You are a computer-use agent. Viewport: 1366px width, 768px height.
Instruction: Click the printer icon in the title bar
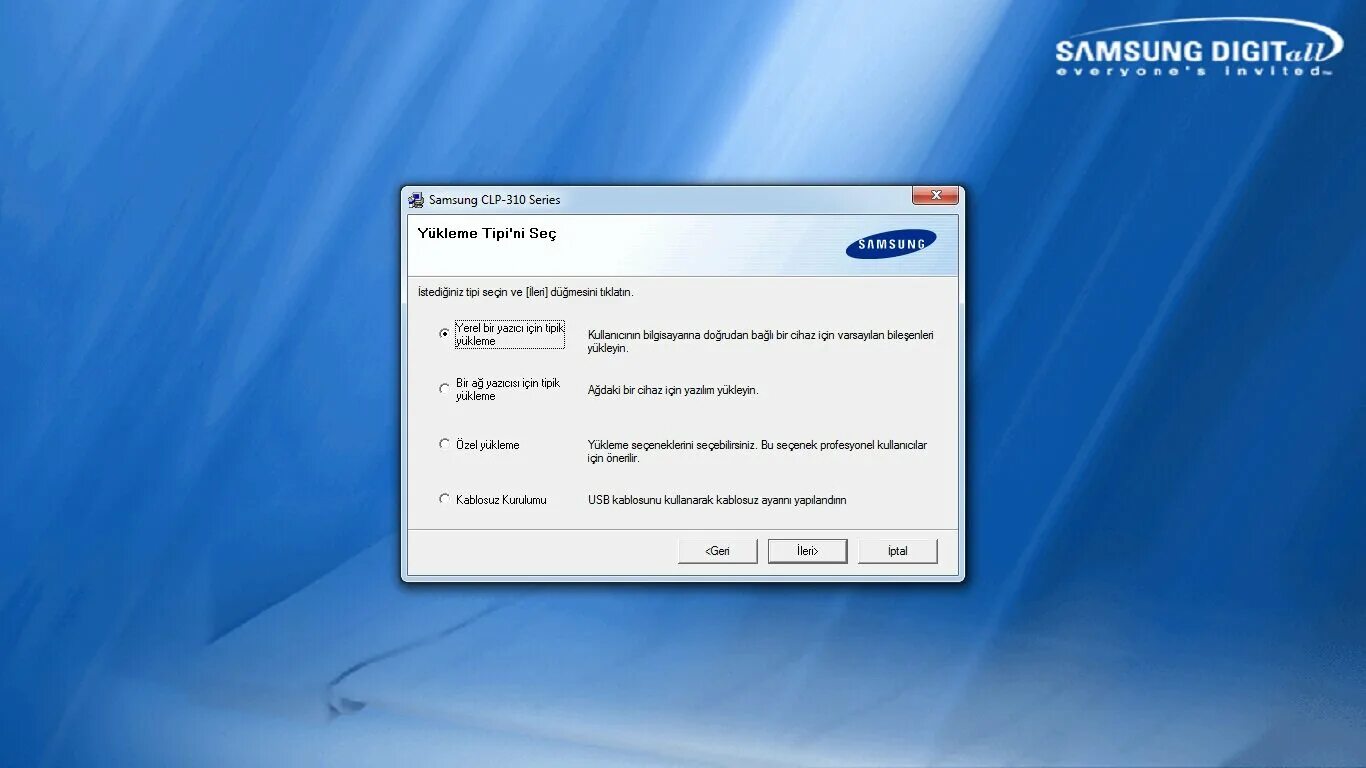[416, 200]
